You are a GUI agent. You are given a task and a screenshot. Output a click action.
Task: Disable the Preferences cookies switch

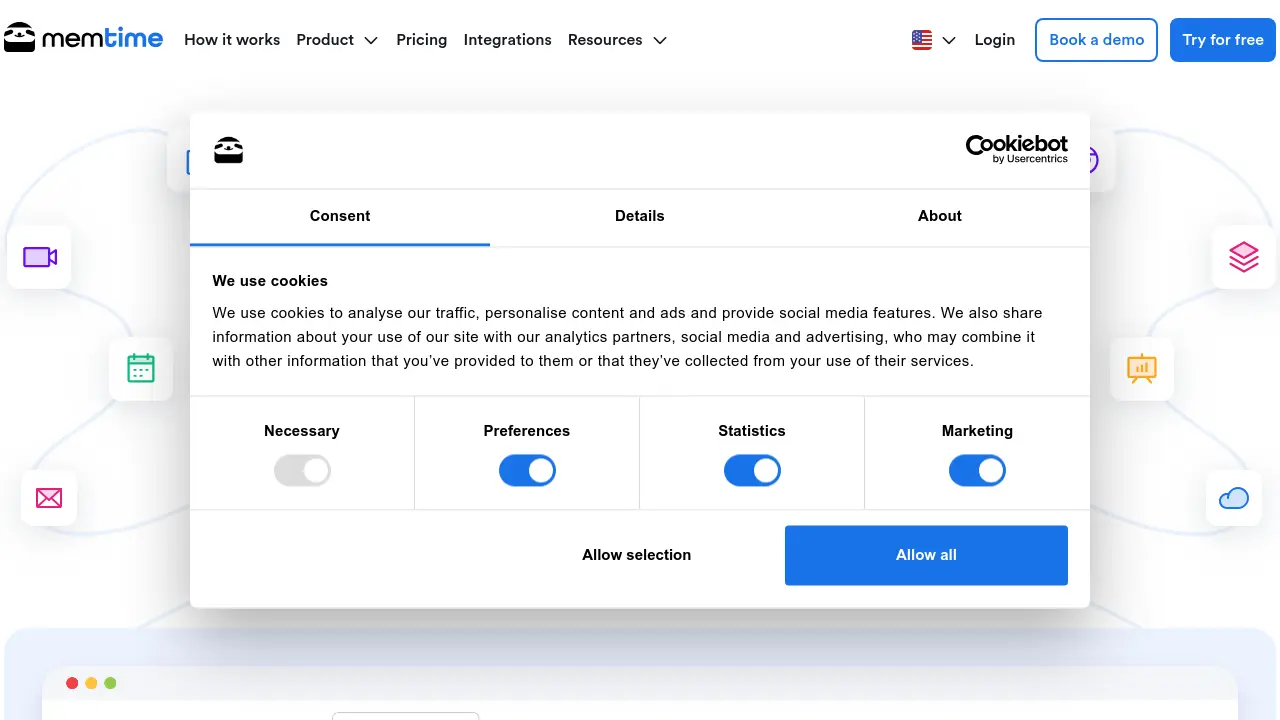[527, 470]
